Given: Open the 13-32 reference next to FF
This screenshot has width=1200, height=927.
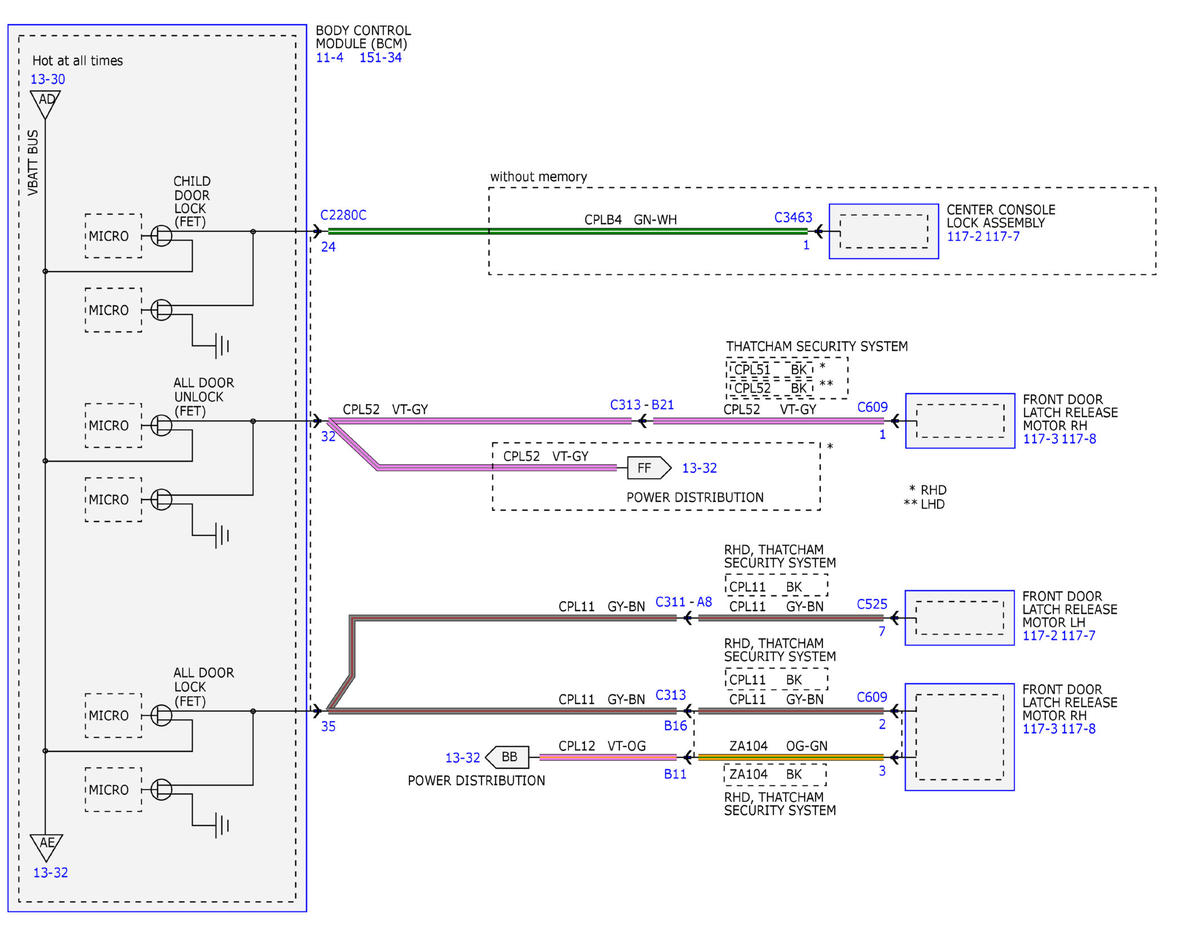Looking at the screenshot, I should coord(700,467).
